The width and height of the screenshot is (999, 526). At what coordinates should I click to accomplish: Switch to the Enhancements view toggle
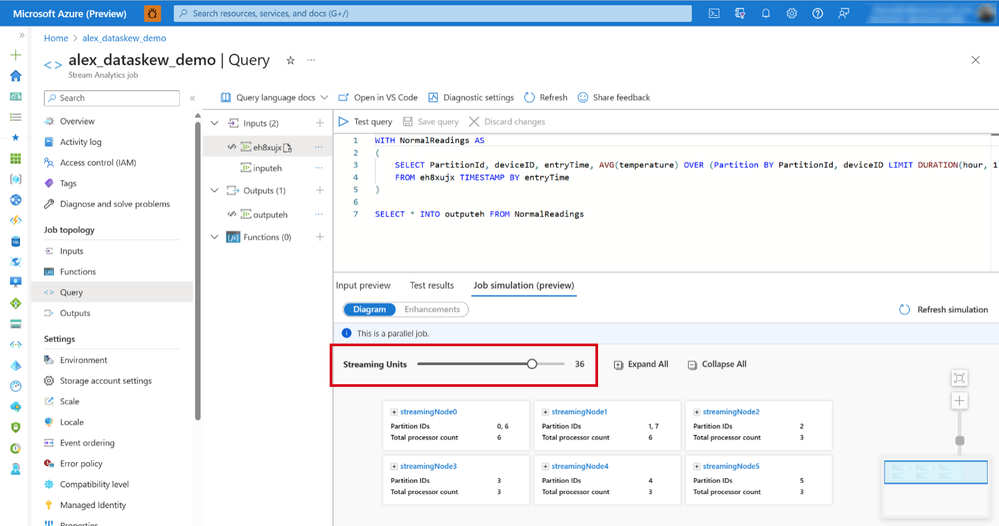(432, 309)
